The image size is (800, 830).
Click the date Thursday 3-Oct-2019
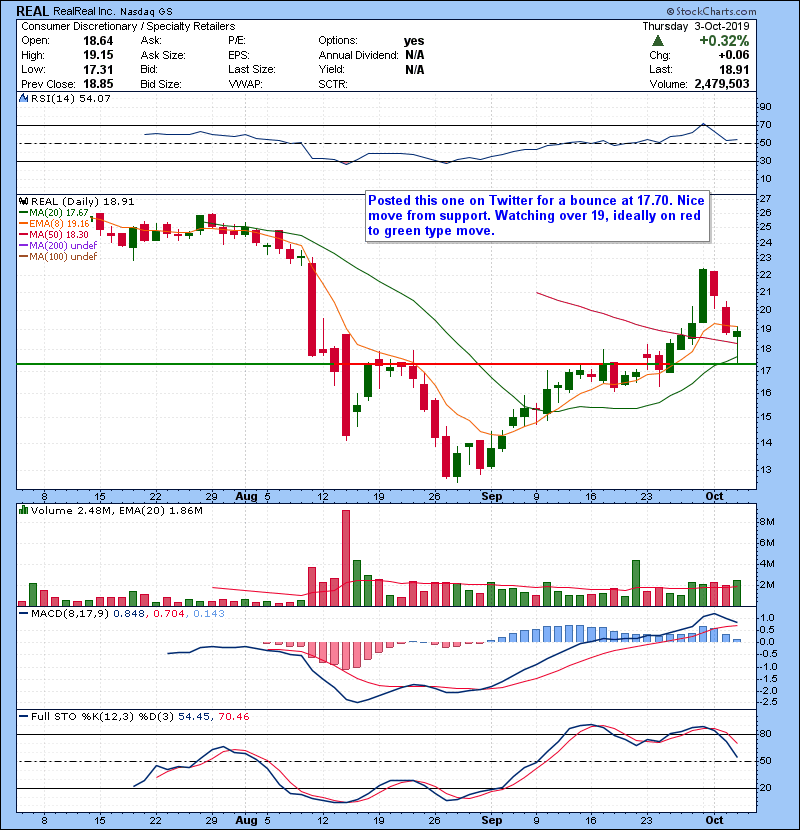click(x=696, y=26)
